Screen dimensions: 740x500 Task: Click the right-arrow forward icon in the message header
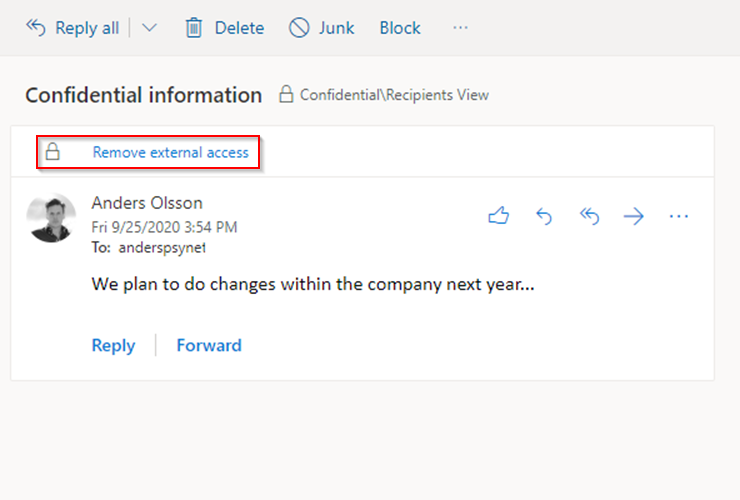pos(633,216)
